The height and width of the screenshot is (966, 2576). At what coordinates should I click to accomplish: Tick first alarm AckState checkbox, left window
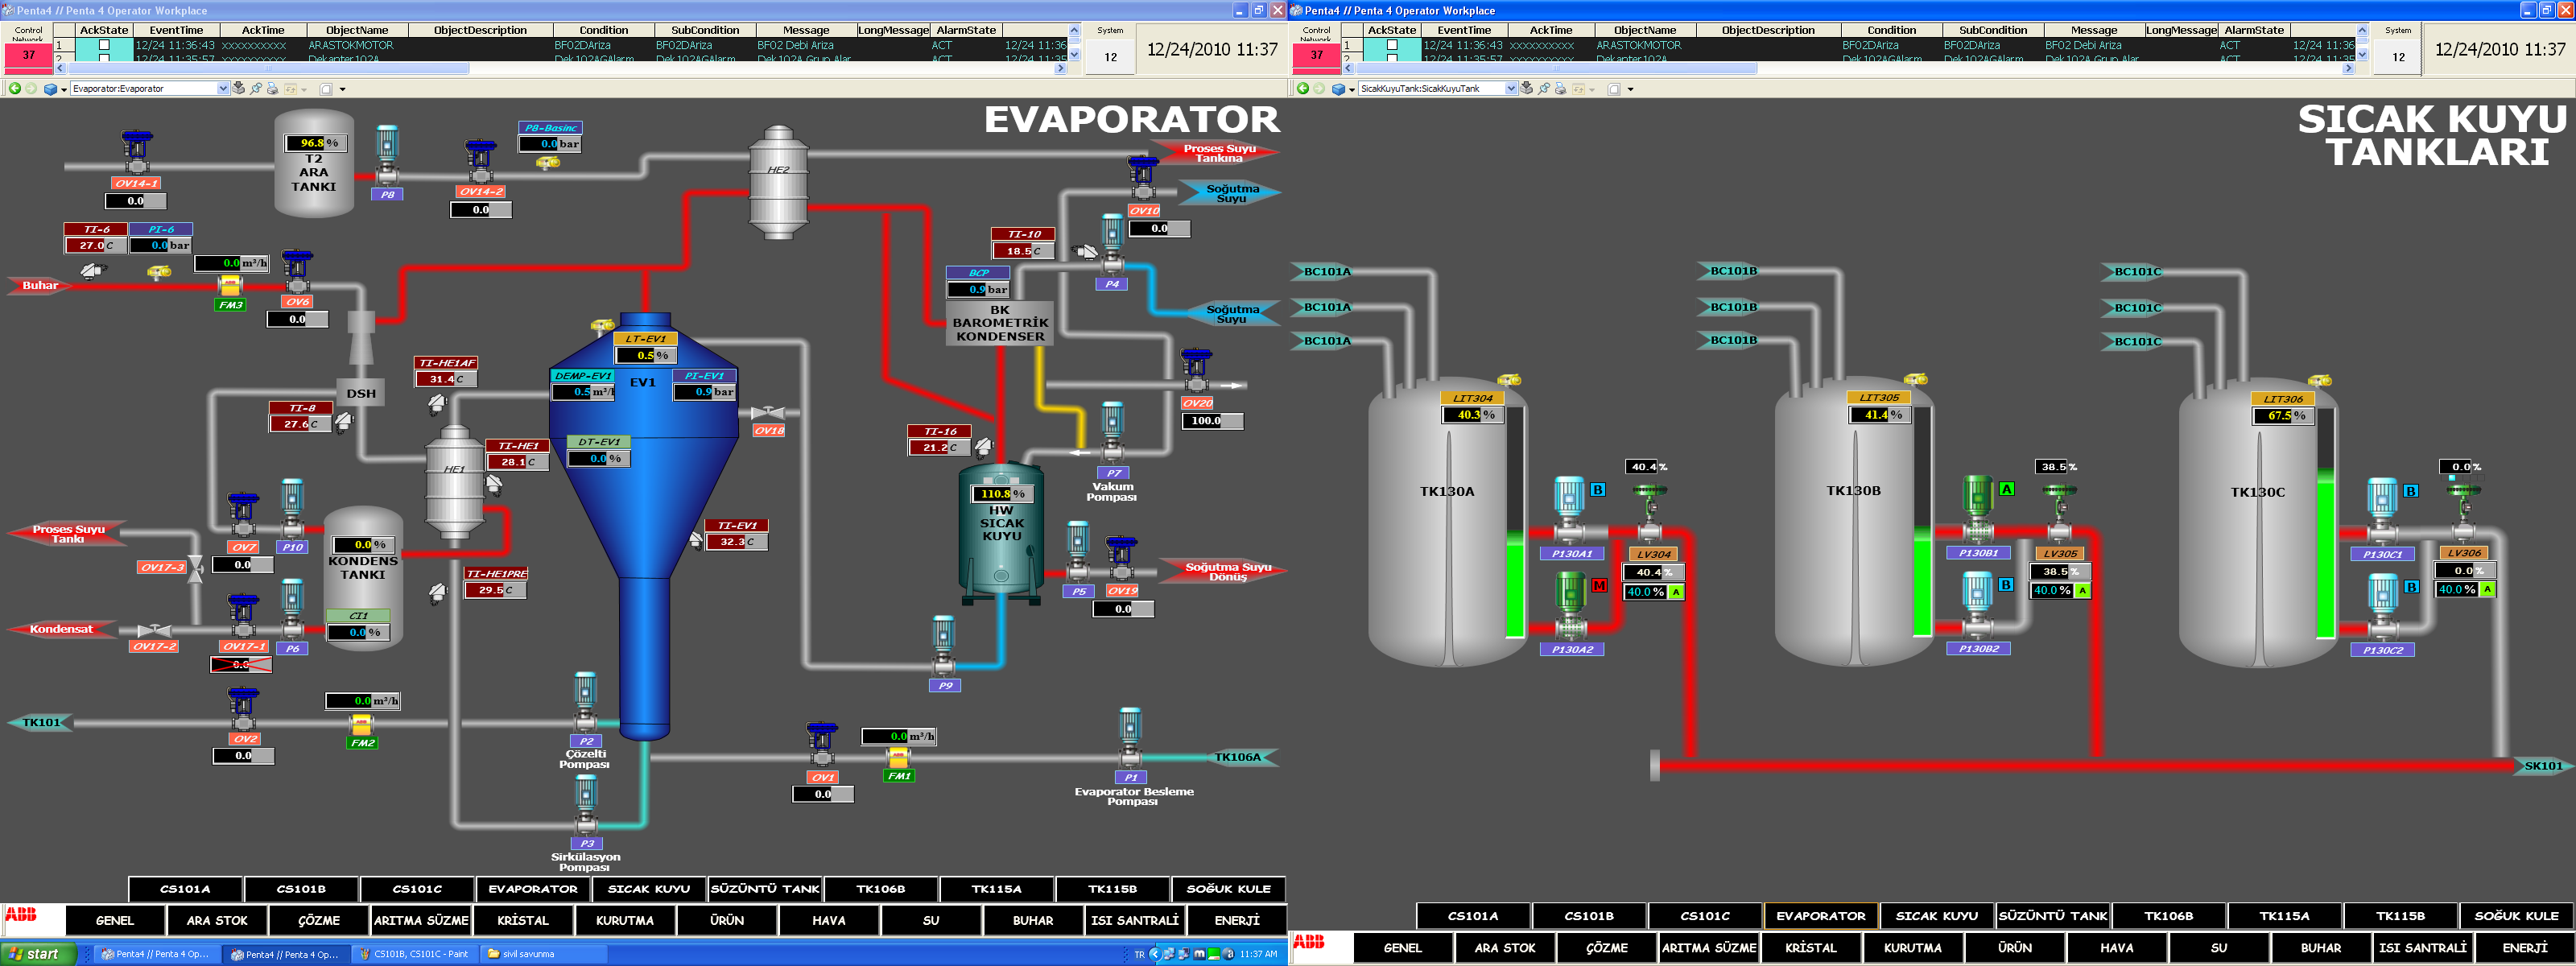click(x=104, y=45)
